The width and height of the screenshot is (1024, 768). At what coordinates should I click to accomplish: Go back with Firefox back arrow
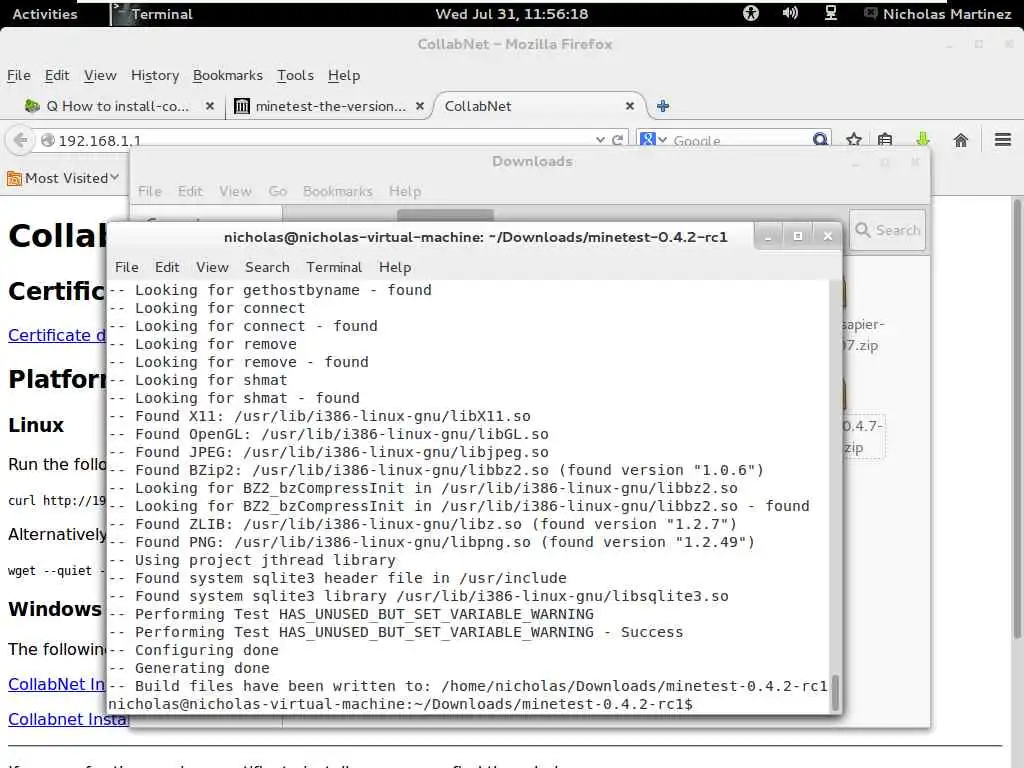[x=21, y=140]
